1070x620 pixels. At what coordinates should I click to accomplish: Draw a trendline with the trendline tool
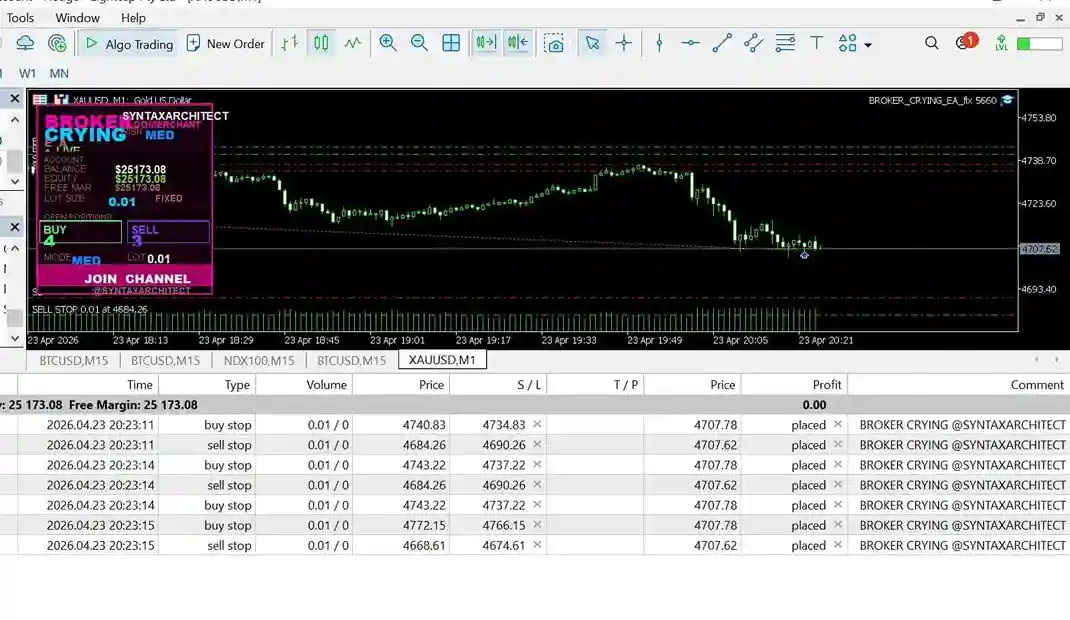tap(722, 43)
